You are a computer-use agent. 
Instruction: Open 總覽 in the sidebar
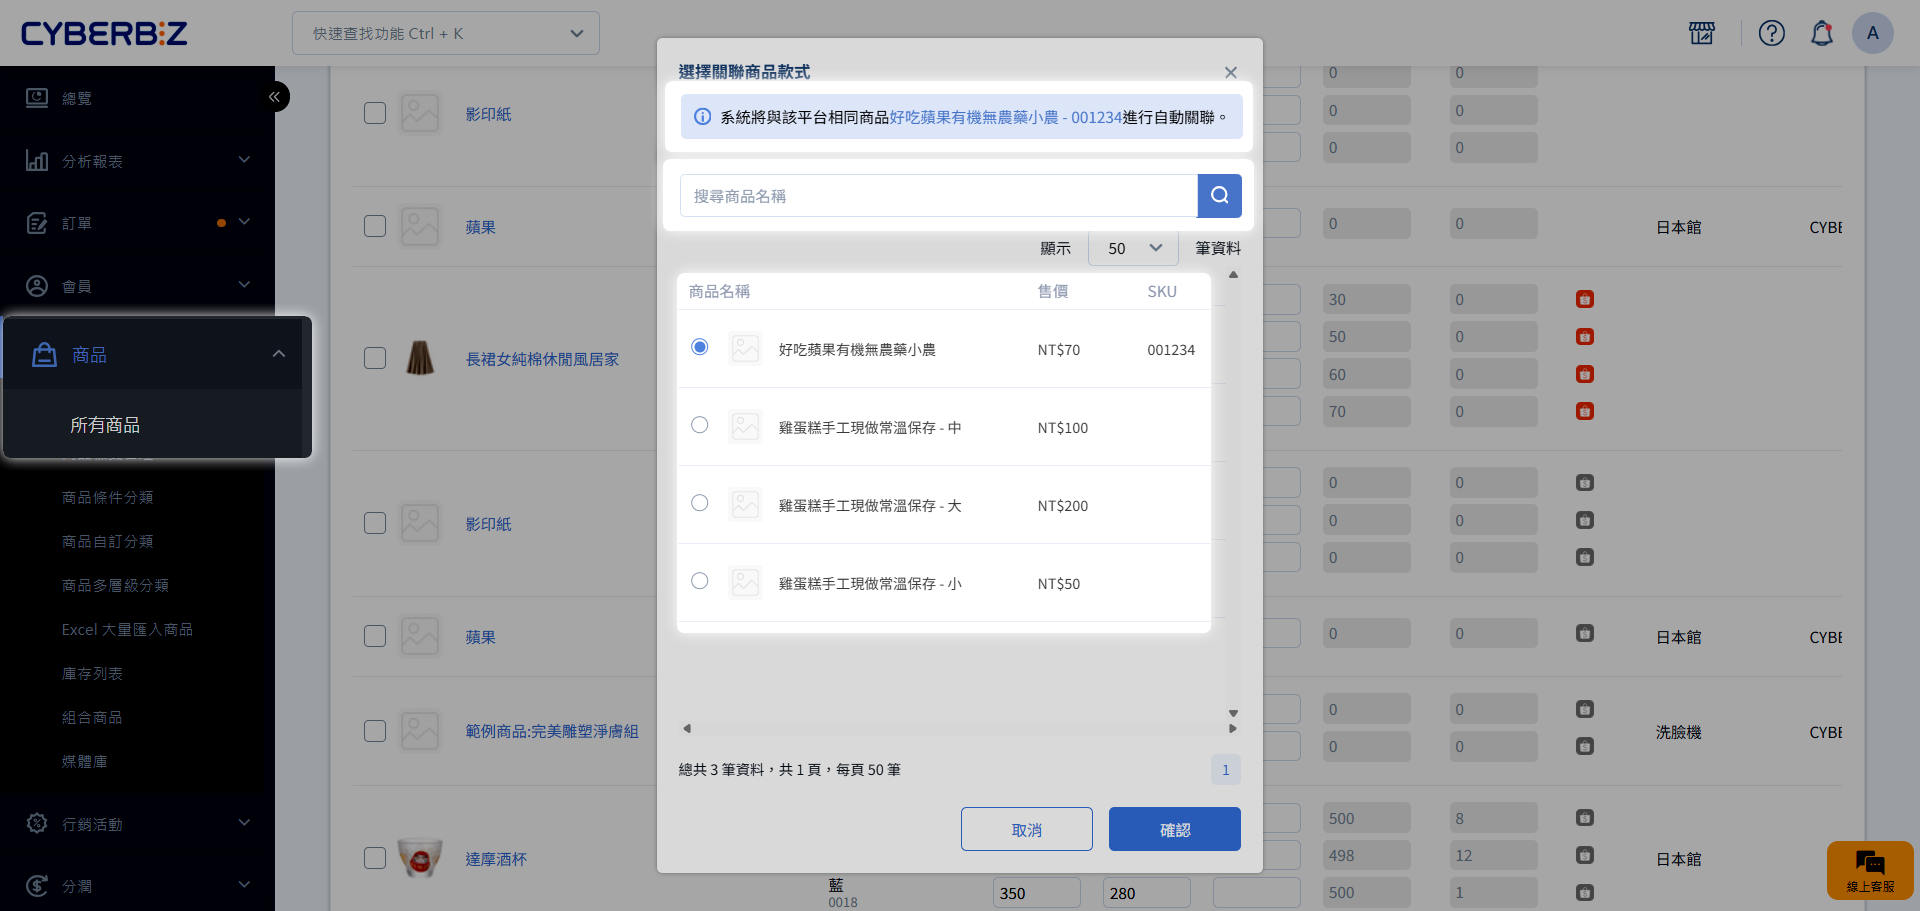click(77, 98)
